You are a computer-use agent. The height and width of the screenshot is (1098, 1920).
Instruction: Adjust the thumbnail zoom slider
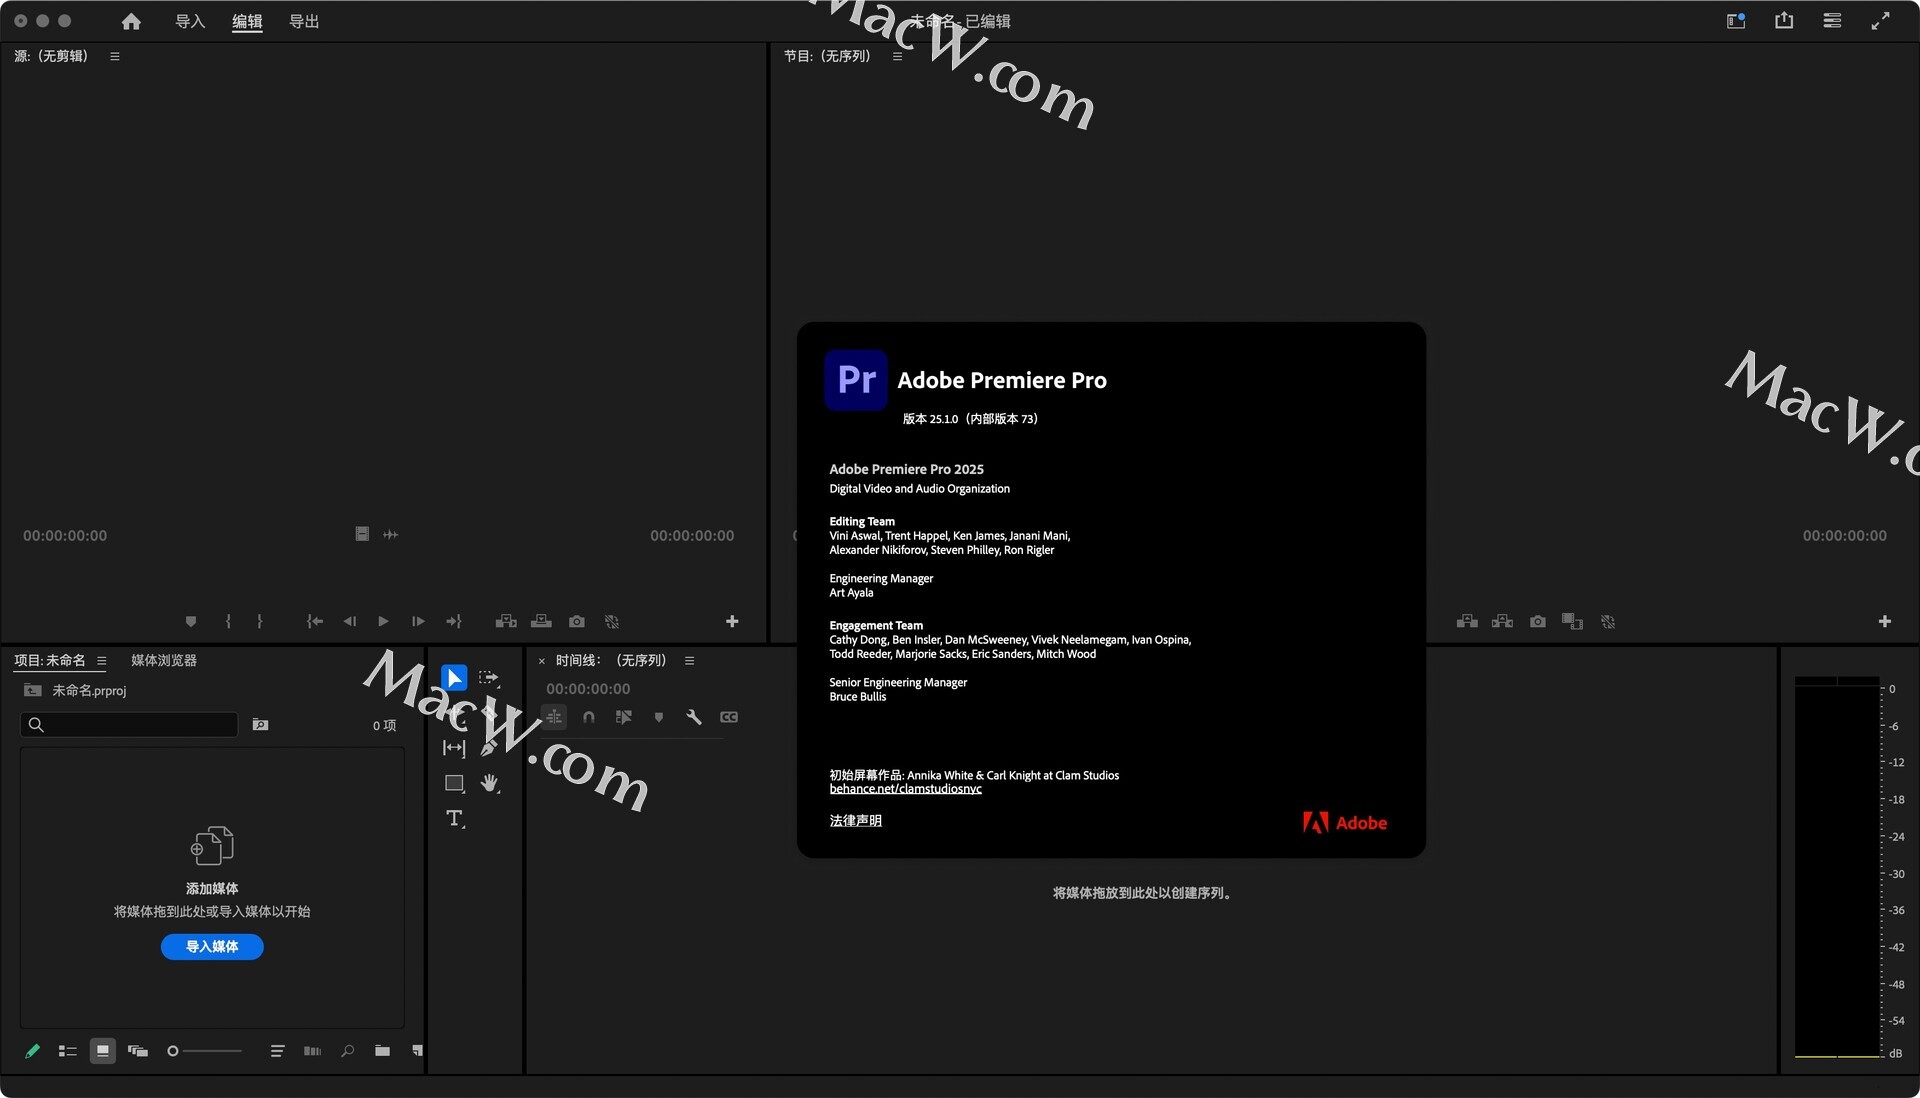(204, 1050)
